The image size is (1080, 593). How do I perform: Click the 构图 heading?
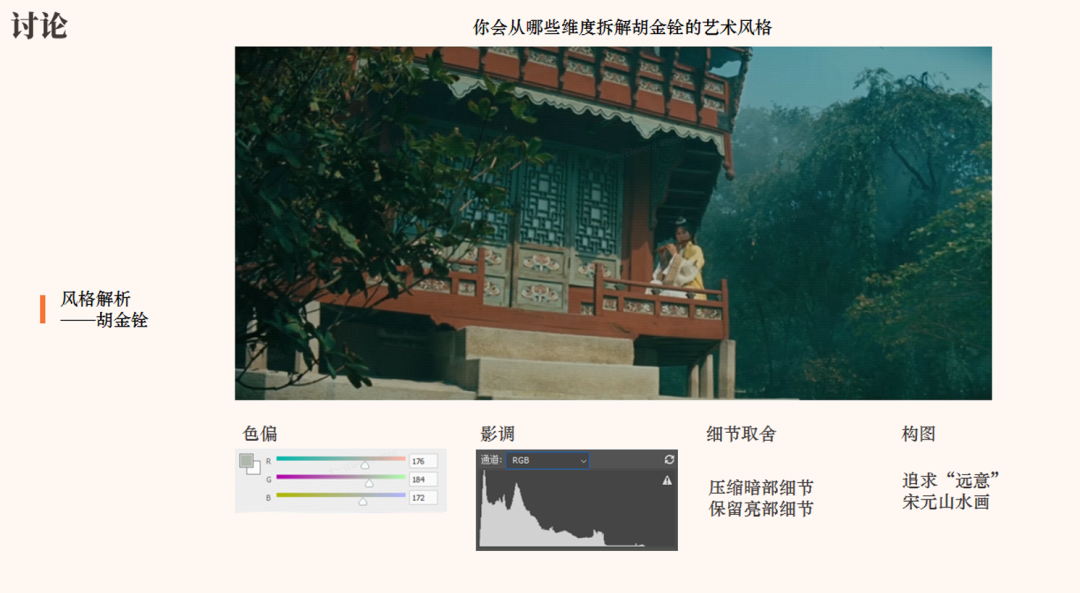click(x=918, y=434)
